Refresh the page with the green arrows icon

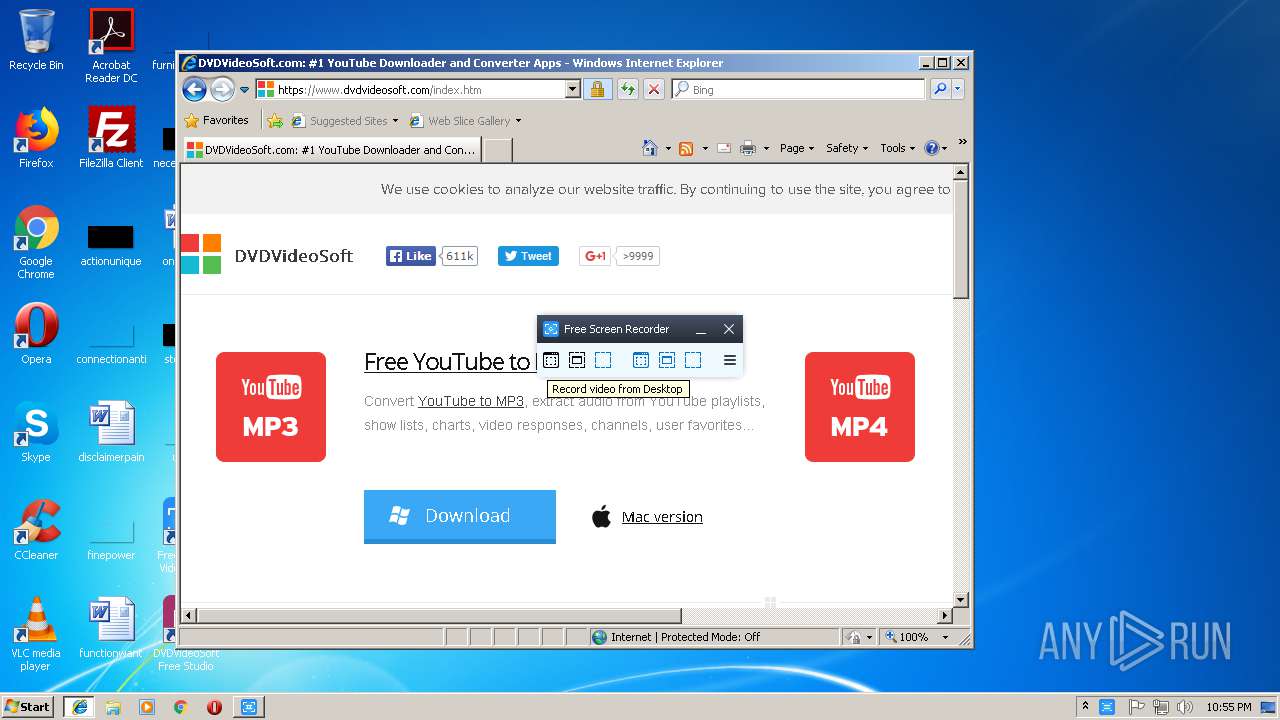(627, 89)
